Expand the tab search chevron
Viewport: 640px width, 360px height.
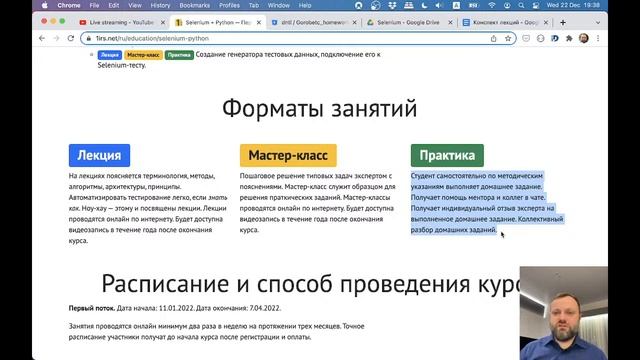pos(598,22)
